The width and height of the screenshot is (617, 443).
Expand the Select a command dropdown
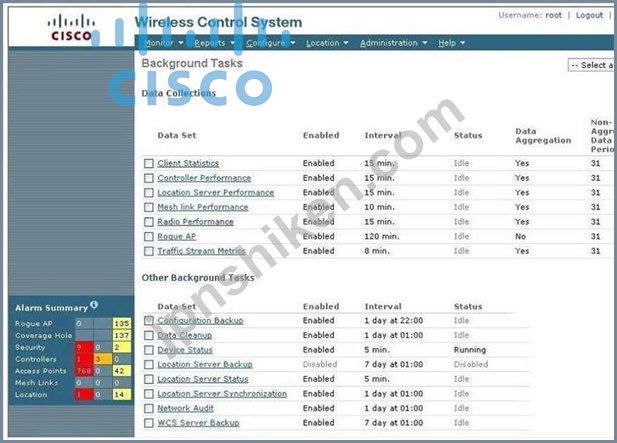591,65
